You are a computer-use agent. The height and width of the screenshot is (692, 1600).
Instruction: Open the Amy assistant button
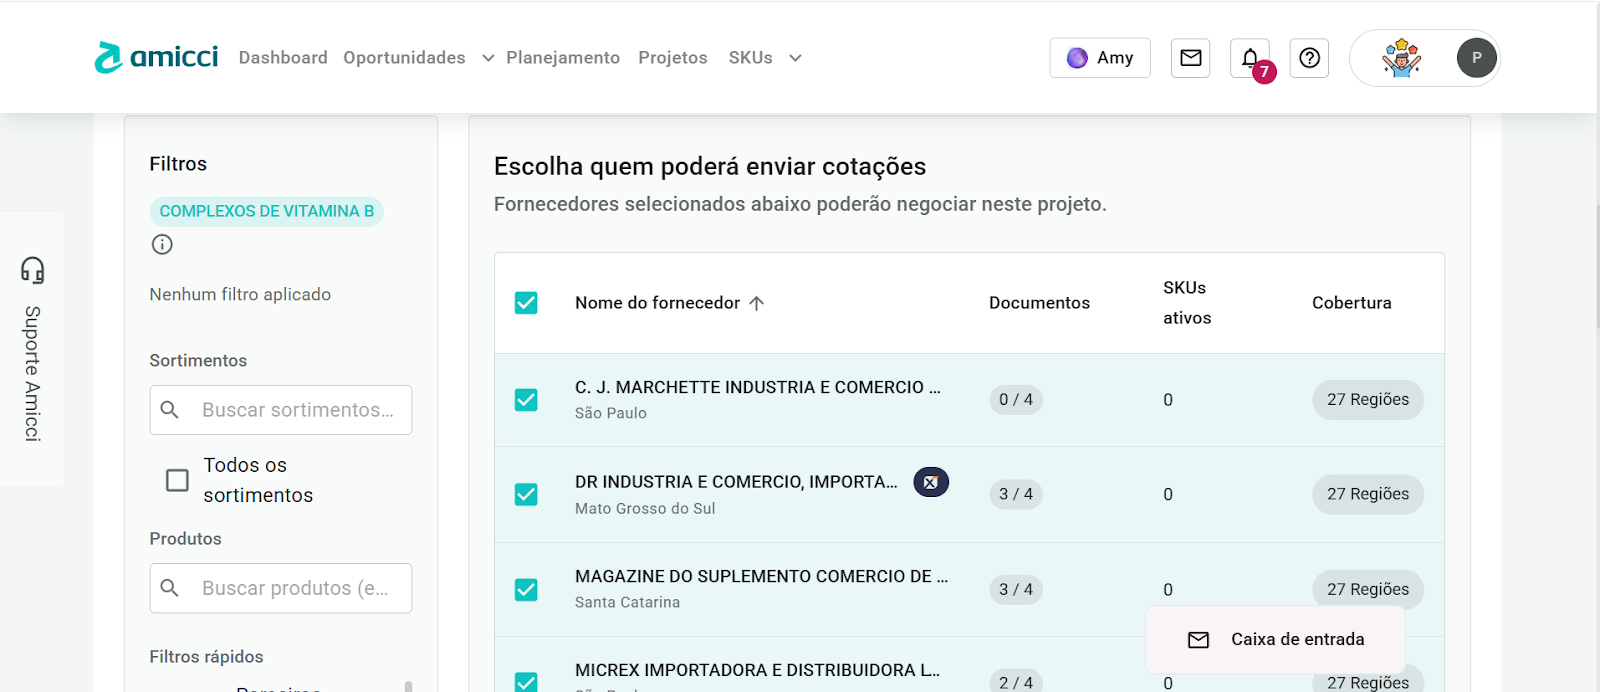point(1100,58)
